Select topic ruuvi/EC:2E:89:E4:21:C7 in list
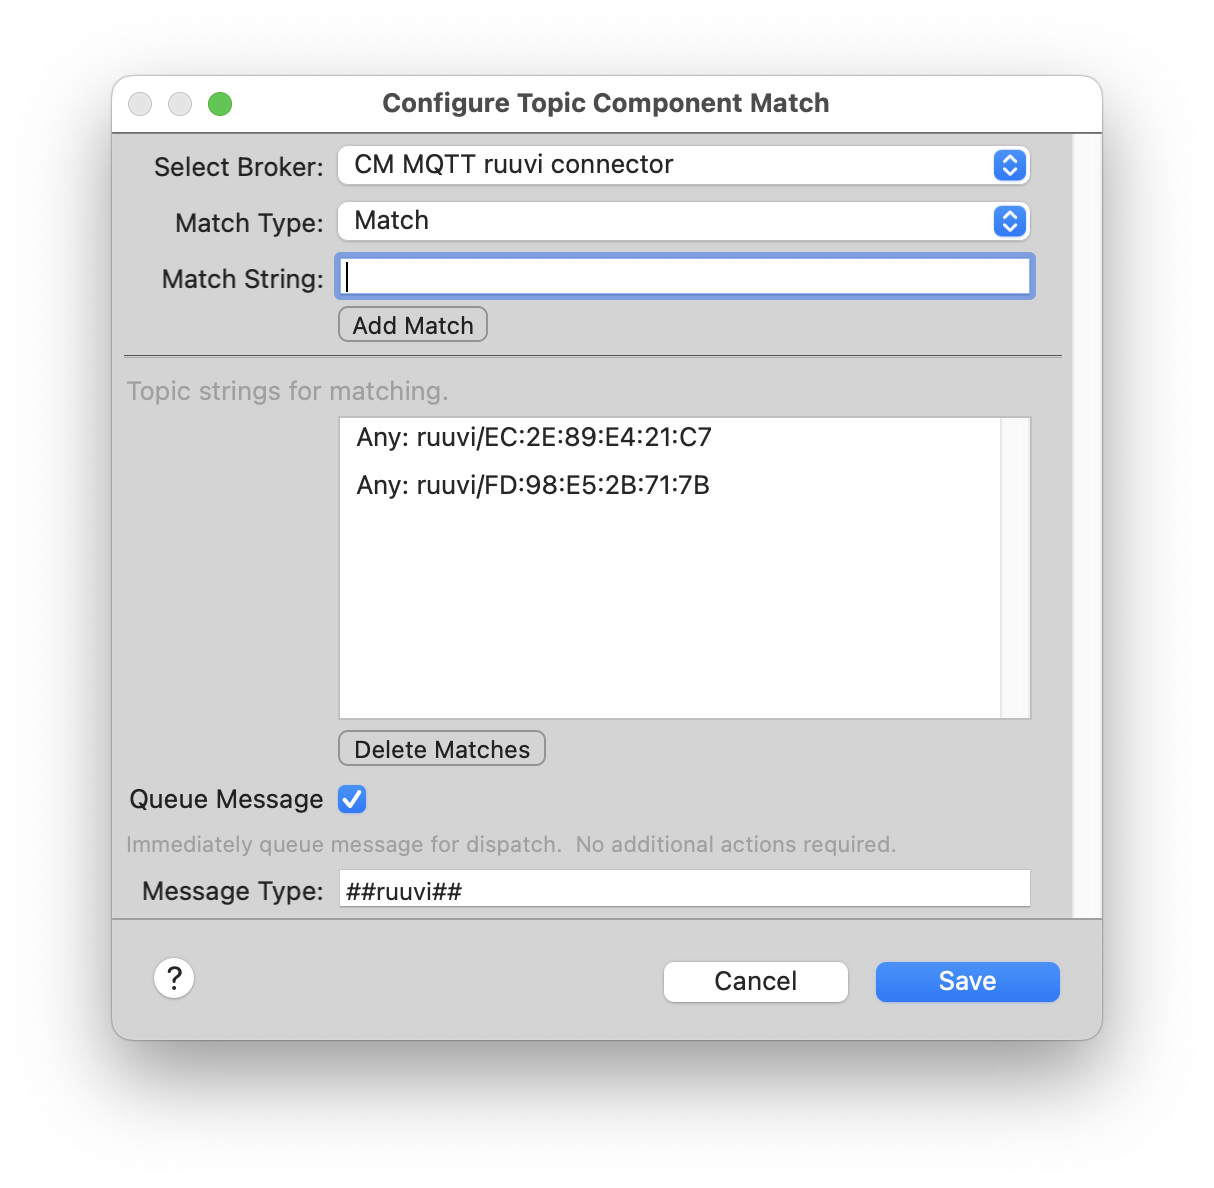Image resolution: width=1214 pixels, height=1188 pixels. pyautogui.click(x=670, y=437)
